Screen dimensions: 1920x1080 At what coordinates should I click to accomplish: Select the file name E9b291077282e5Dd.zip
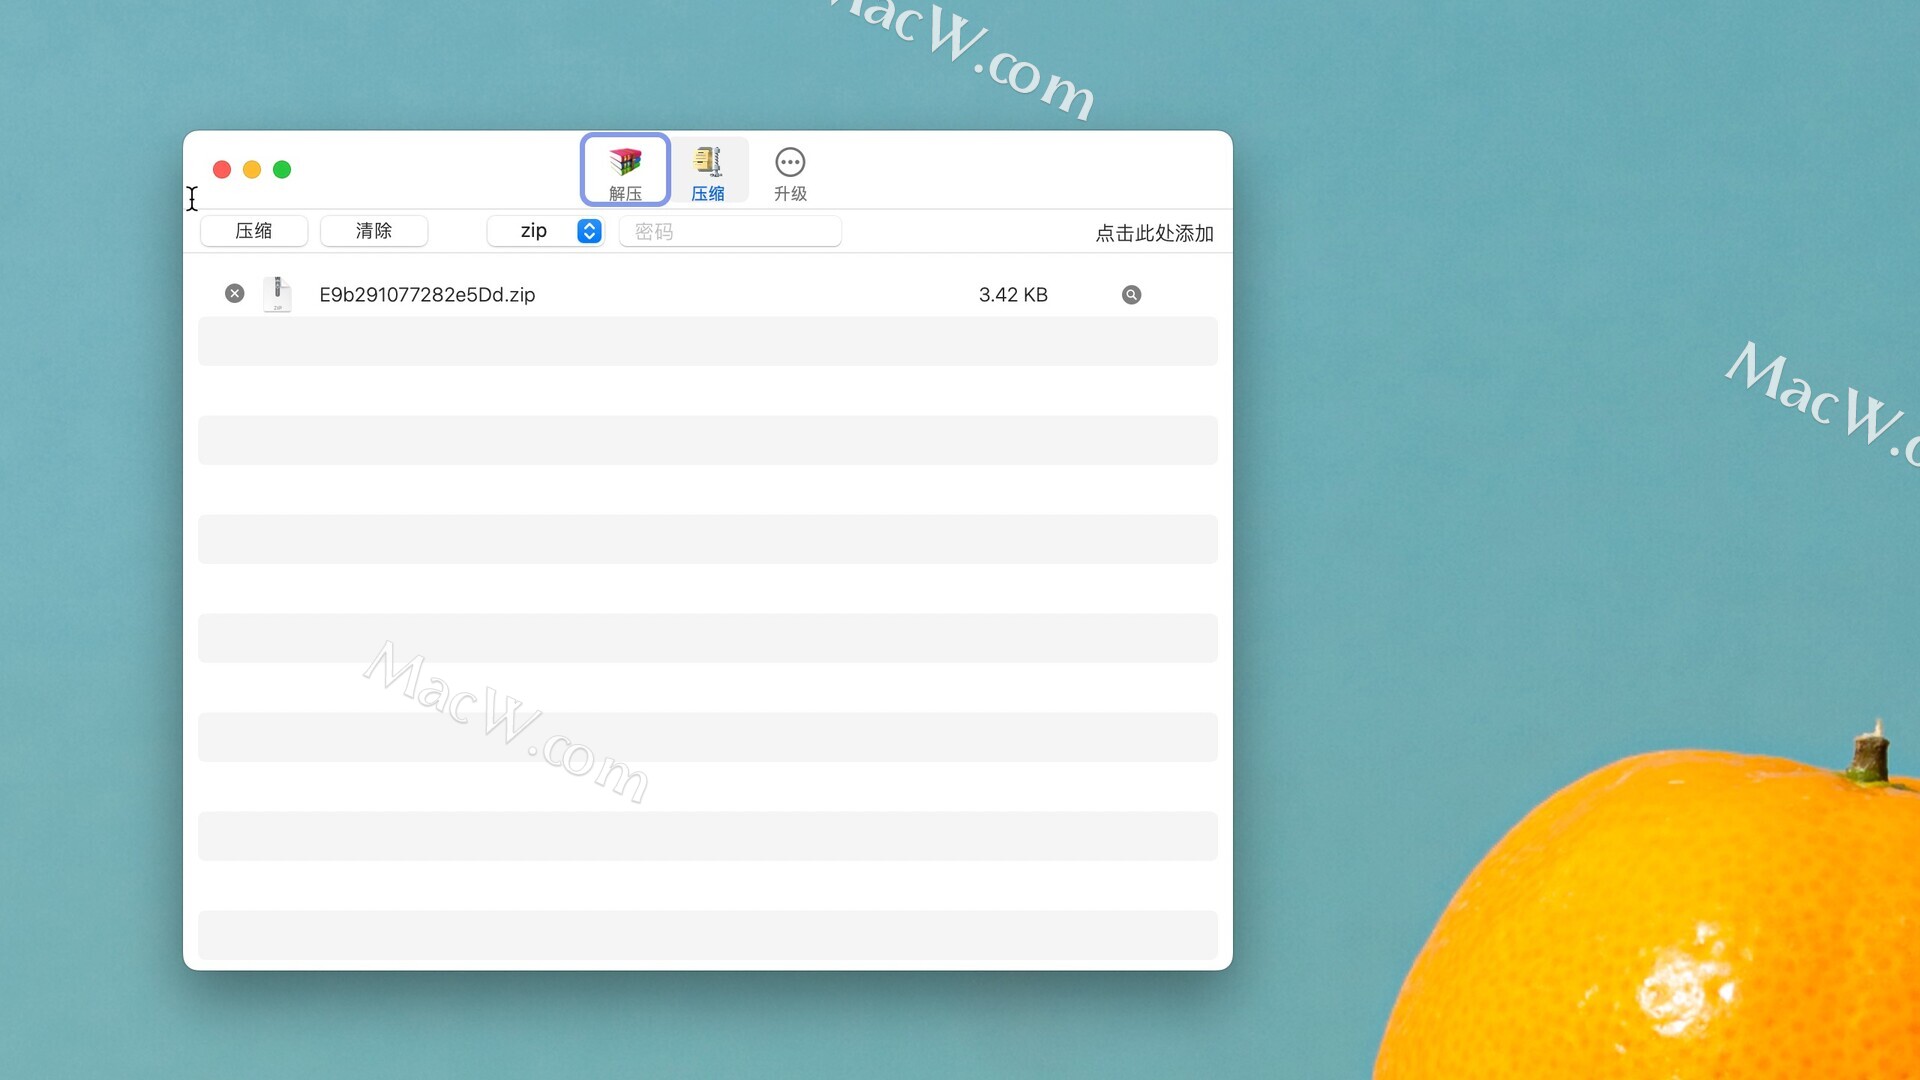pyautogui.click(x=427, y=294)
